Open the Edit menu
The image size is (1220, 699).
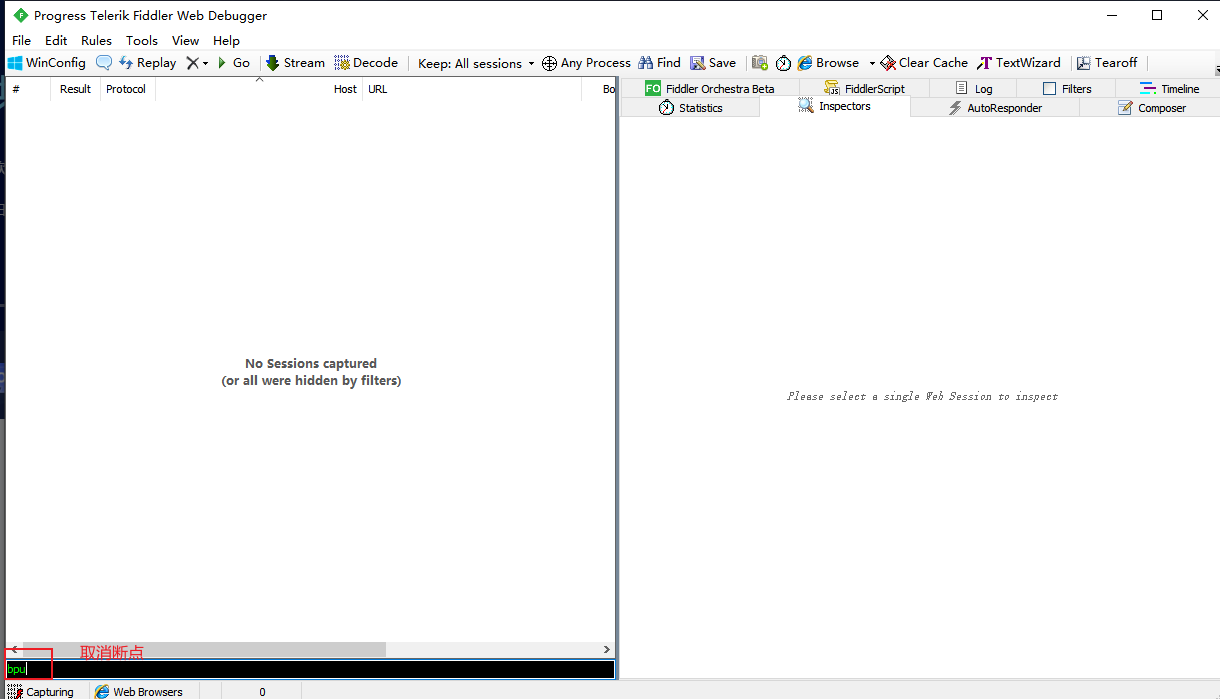click(x=56, y=41)
